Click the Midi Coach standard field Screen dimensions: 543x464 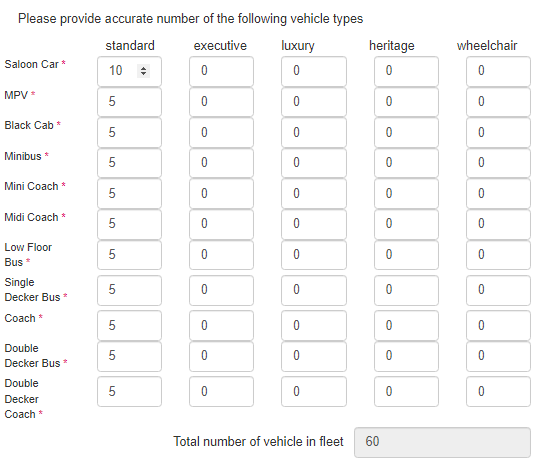129,224
